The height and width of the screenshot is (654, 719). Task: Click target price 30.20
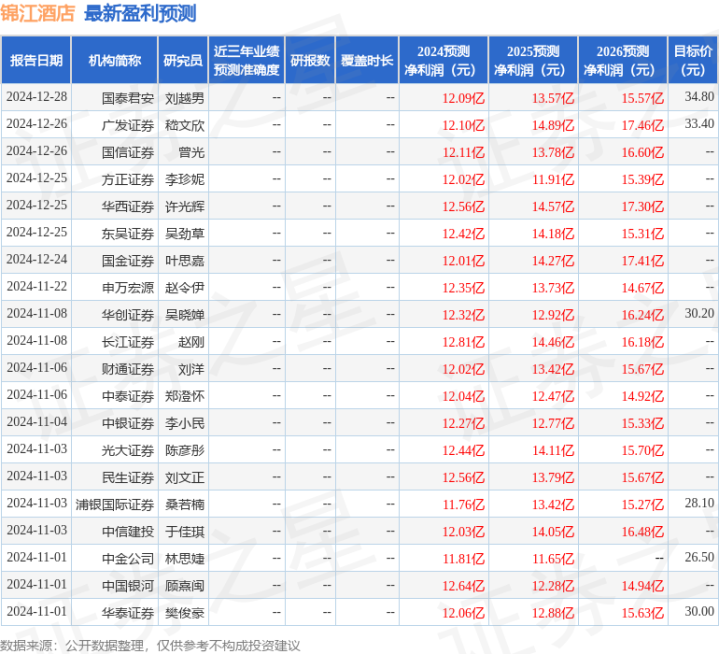(699, 313)
